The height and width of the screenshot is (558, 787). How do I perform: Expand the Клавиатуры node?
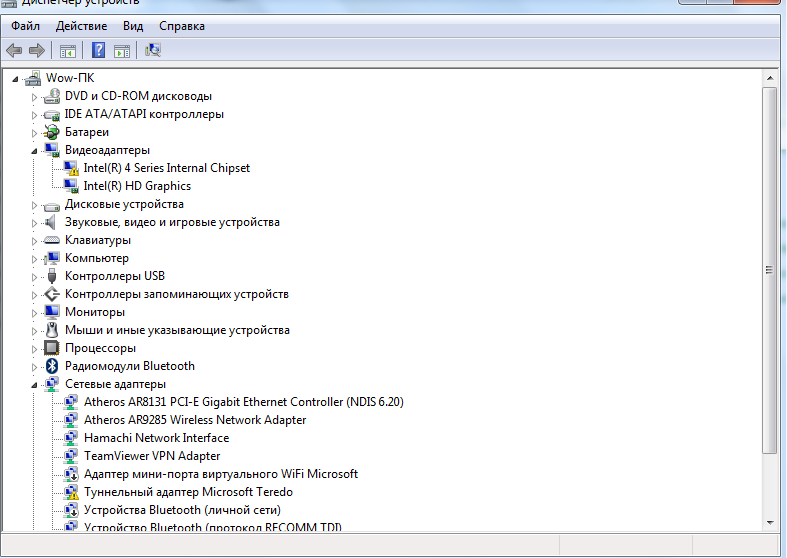point(34,241)
